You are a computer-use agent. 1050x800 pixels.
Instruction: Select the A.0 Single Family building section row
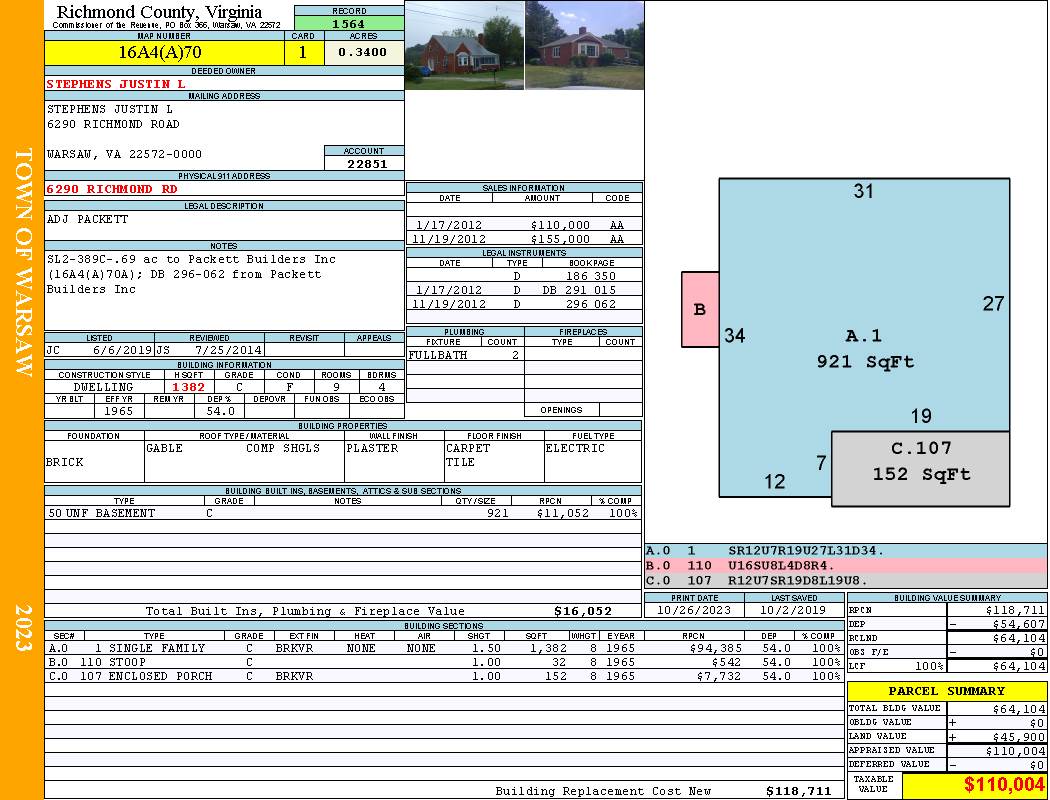(444, 648)
